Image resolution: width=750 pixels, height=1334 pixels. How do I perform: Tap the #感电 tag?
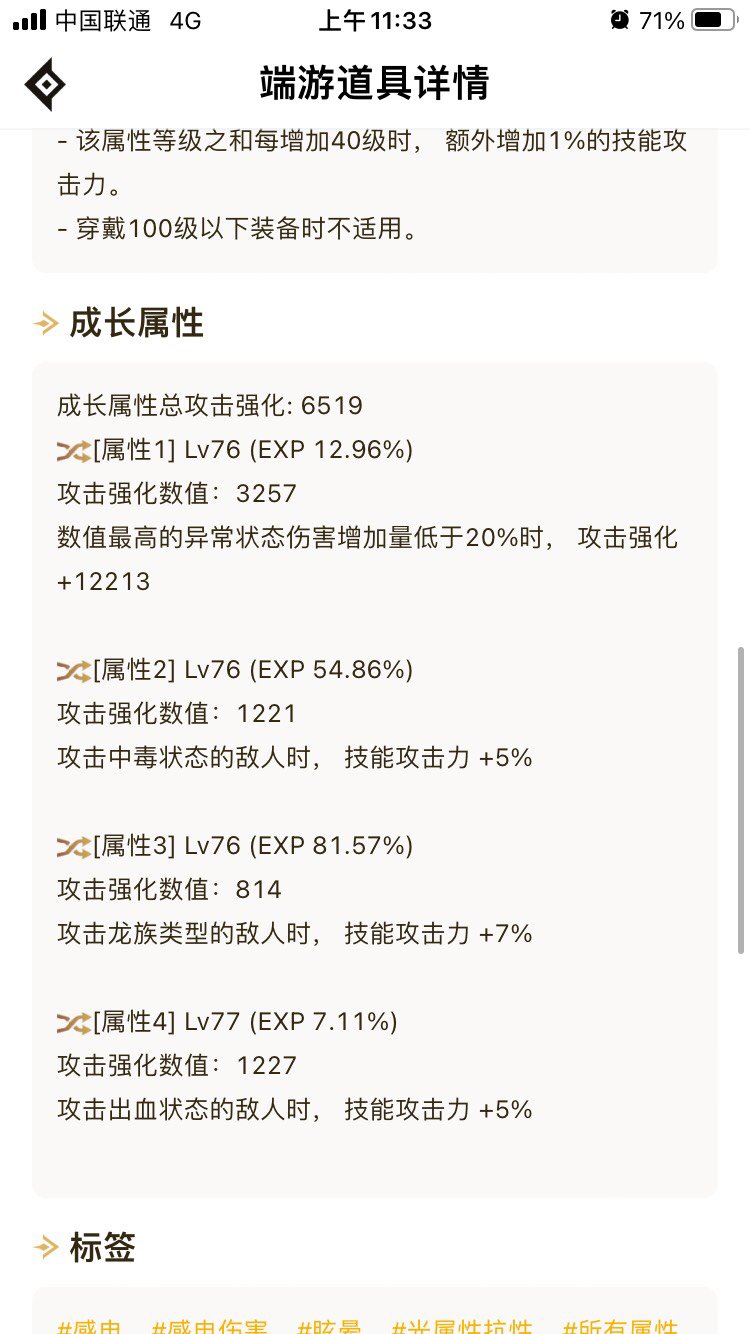(x=90, y=1326)
